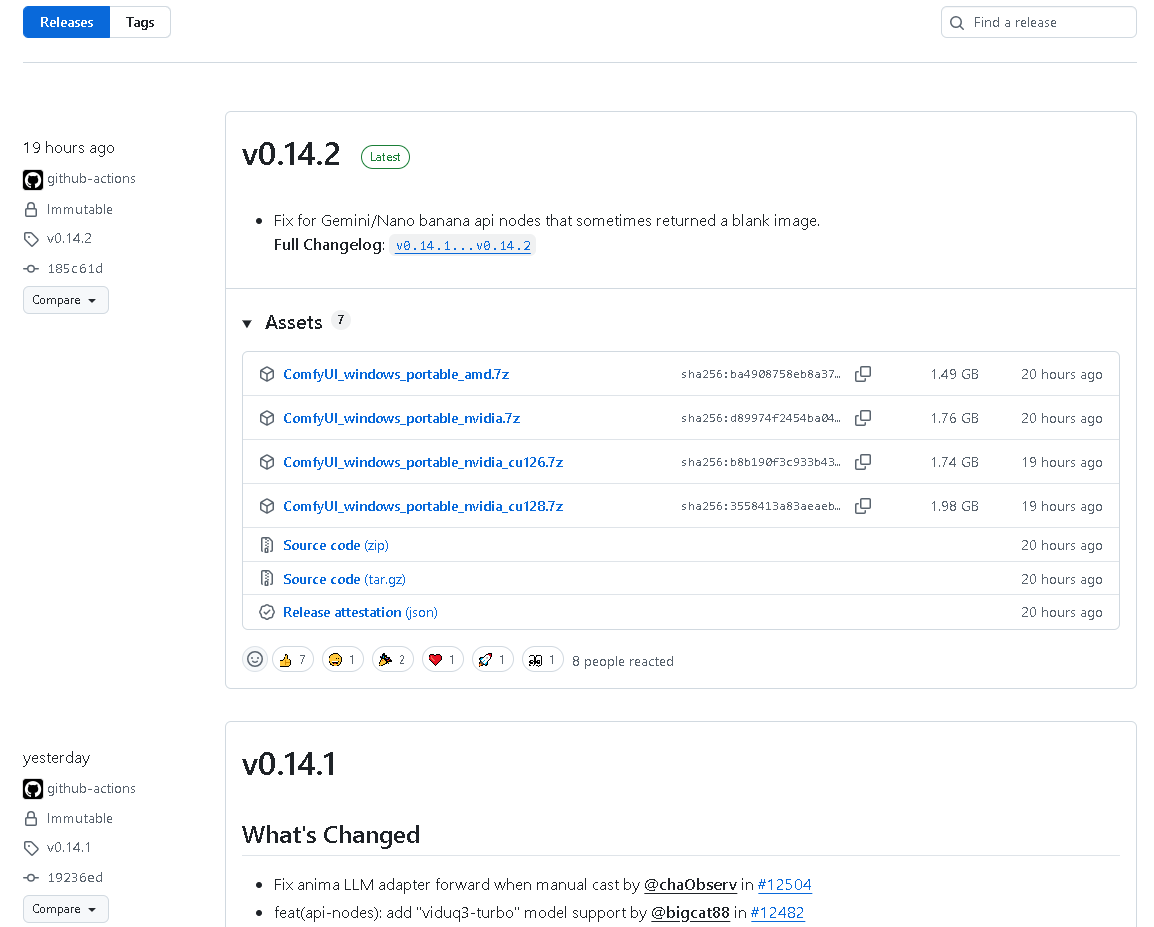Copy sha256 for ComfyUI_windows_portable_amd.7z
This screenshot has height=927, width=1154.
[x=863, y=374]
